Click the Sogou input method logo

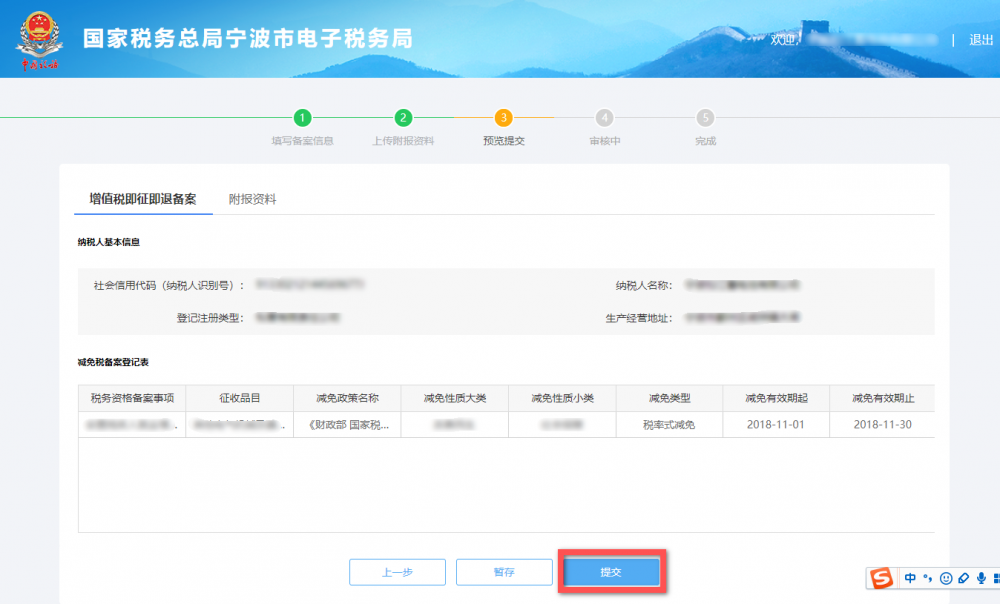pyautogui.click(x=882, y=578)
